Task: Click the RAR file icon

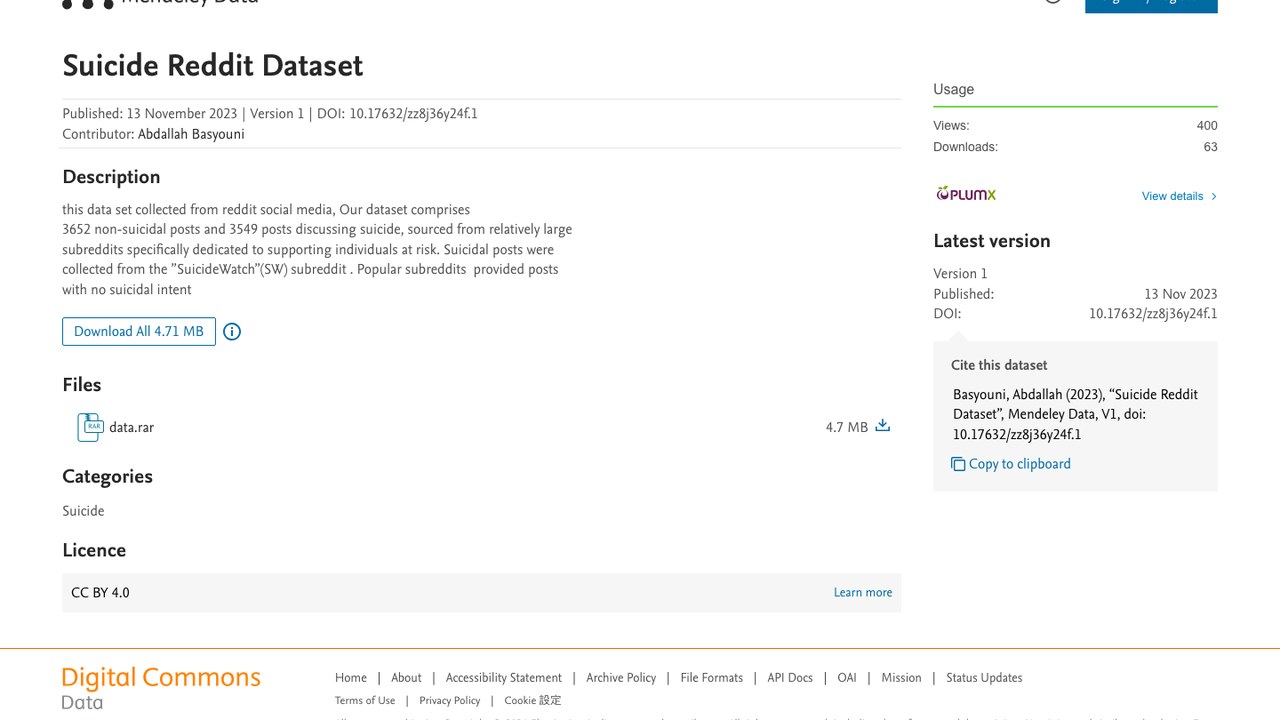Action: 90,427
